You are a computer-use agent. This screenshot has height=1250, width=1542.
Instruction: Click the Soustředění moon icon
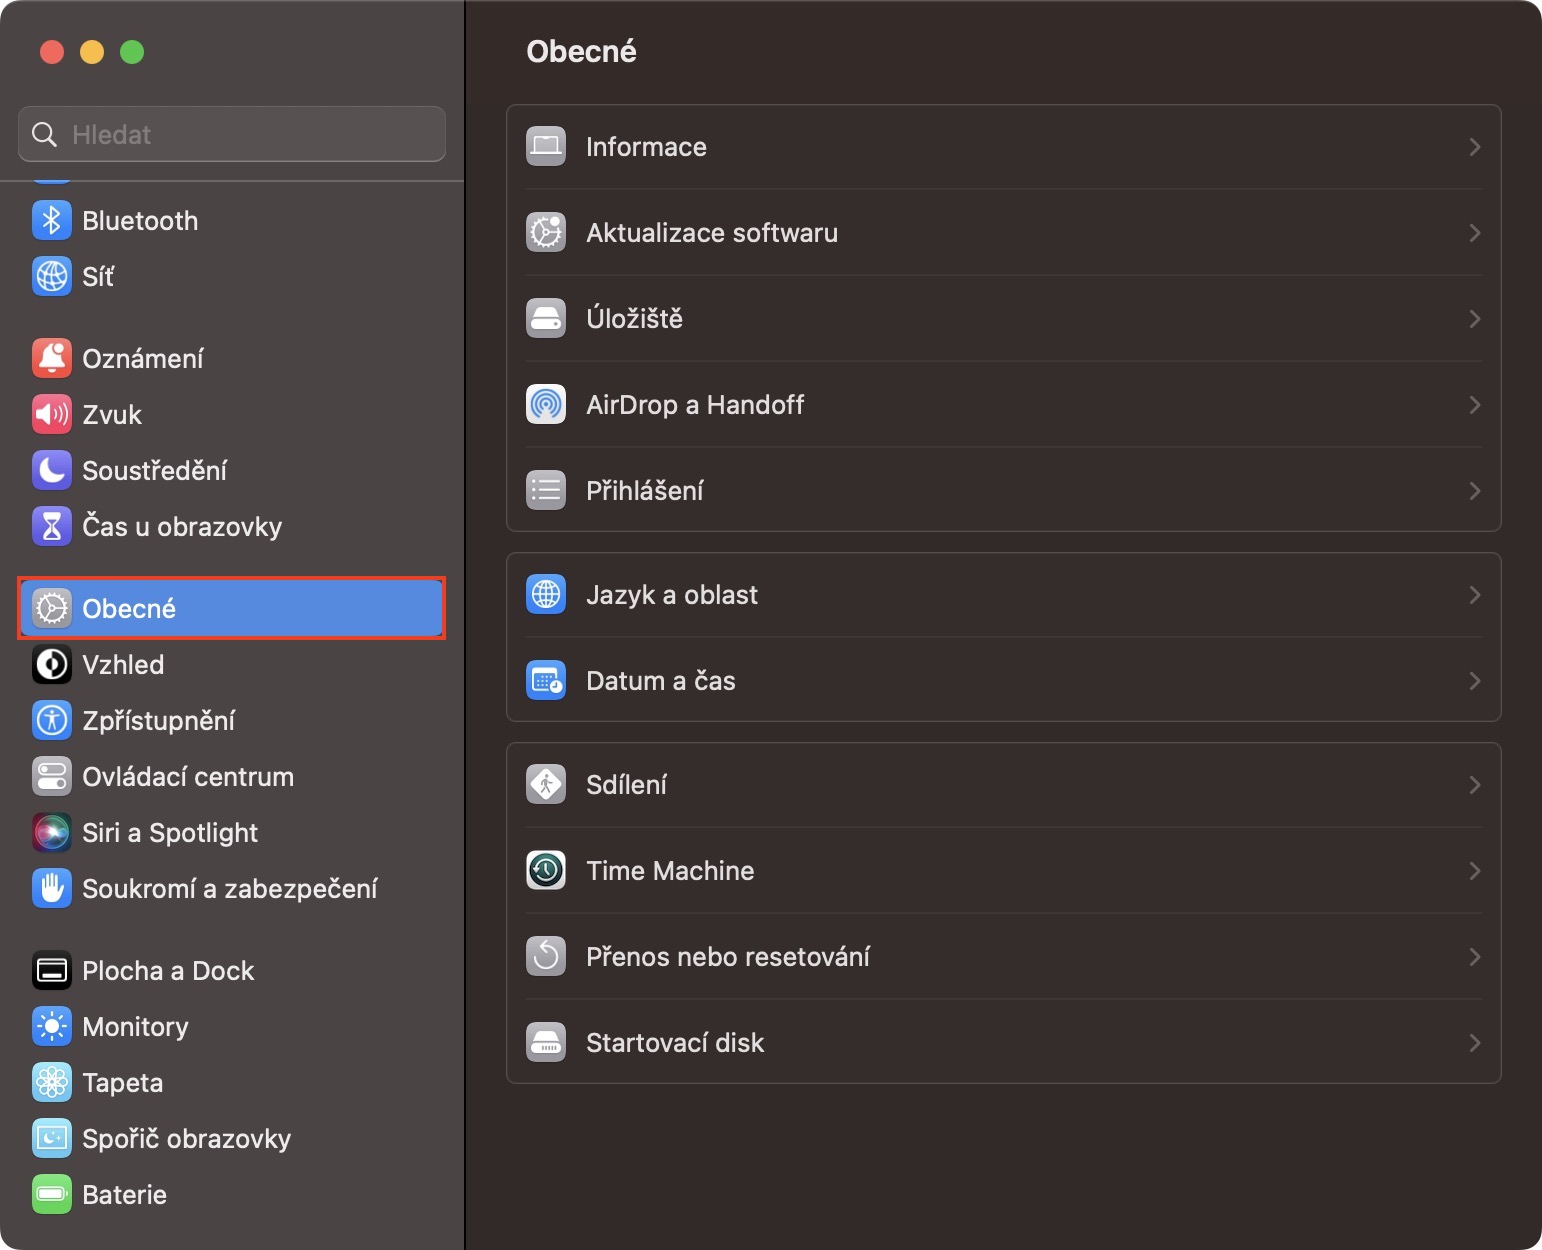tap(52, 471)
